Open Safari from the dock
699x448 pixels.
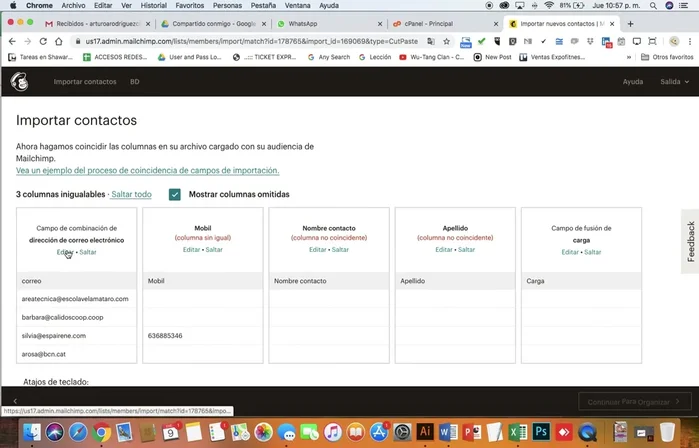pos(78,432)
